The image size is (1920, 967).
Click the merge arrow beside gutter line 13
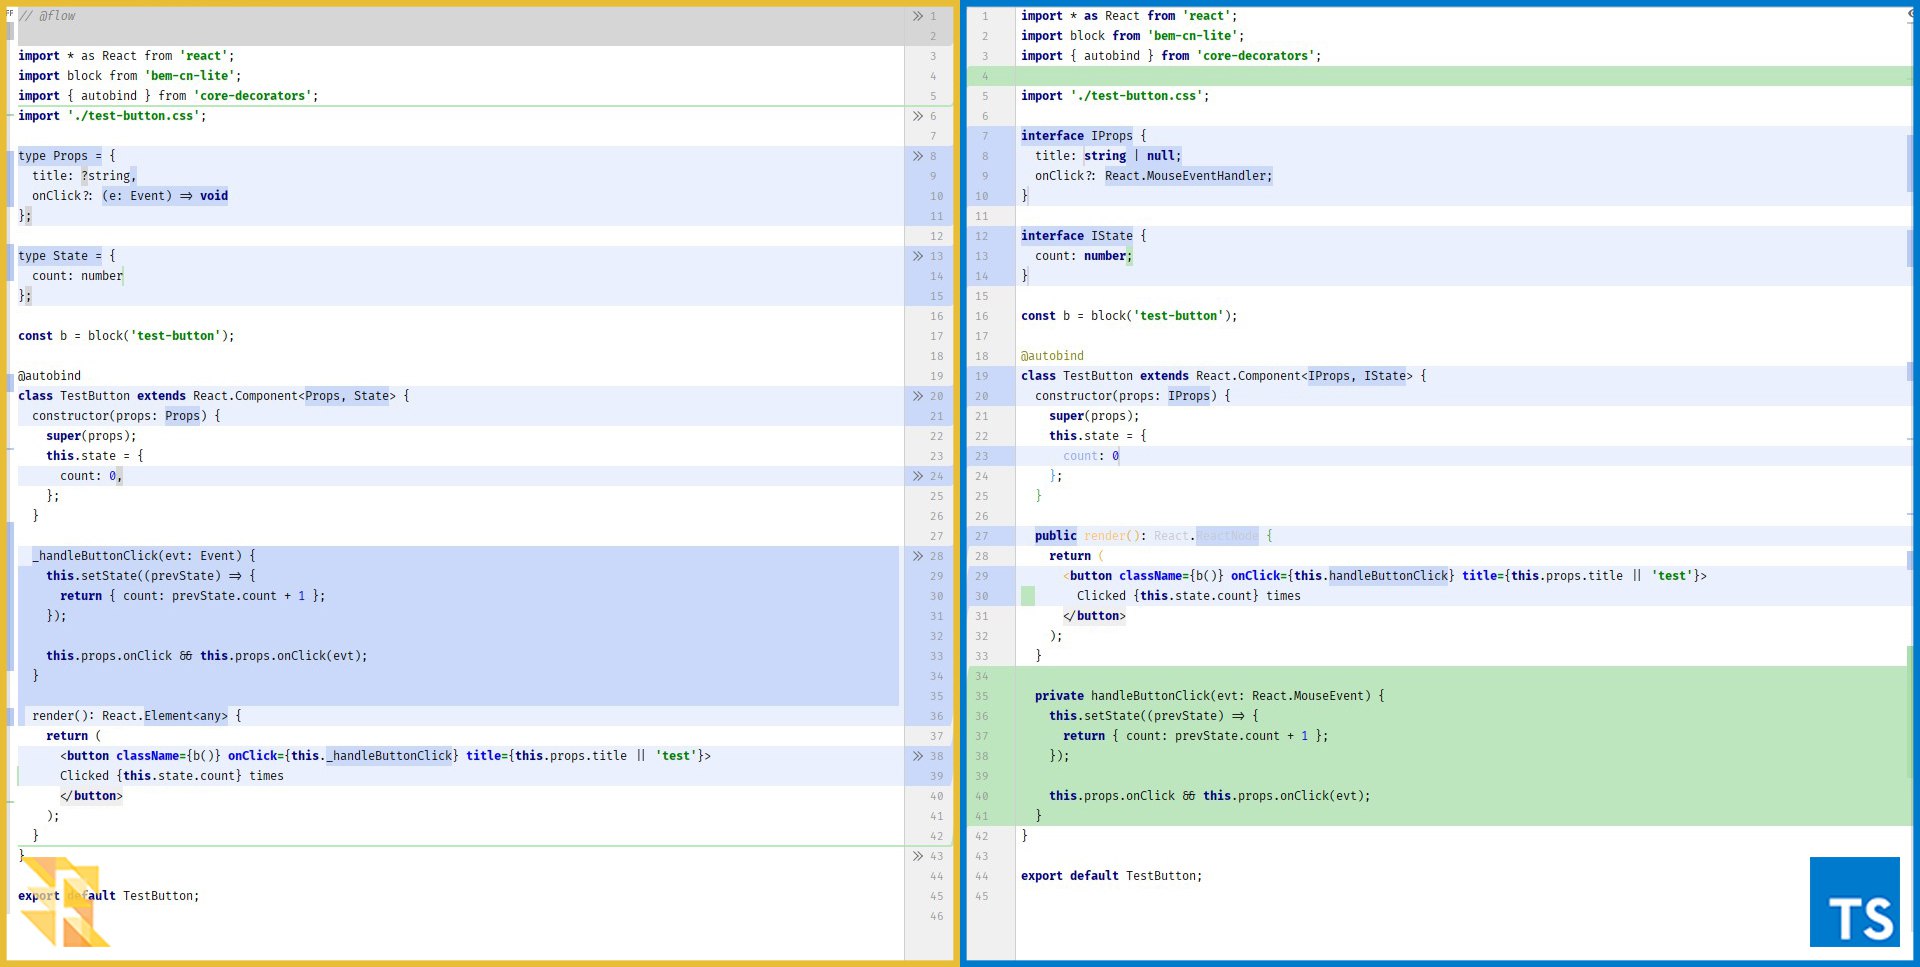pos(918,256)
